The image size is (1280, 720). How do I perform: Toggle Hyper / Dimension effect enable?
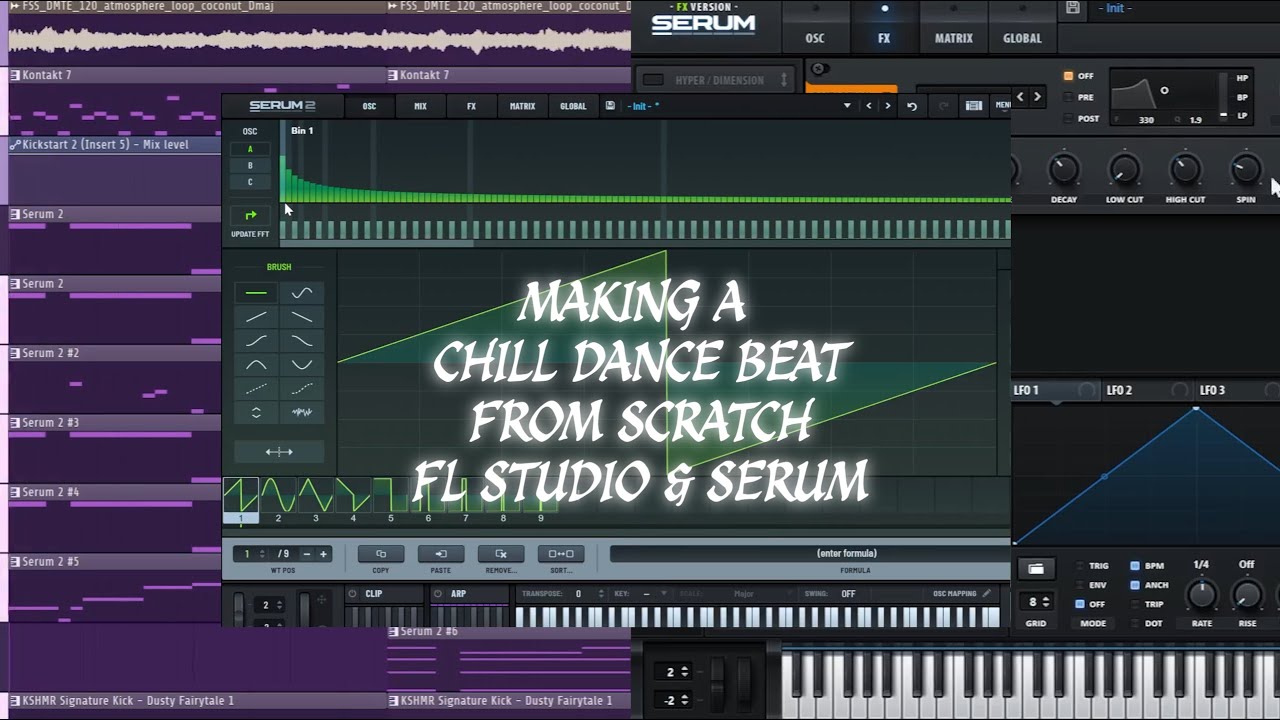pyautogui.click(x=653, y=80)
